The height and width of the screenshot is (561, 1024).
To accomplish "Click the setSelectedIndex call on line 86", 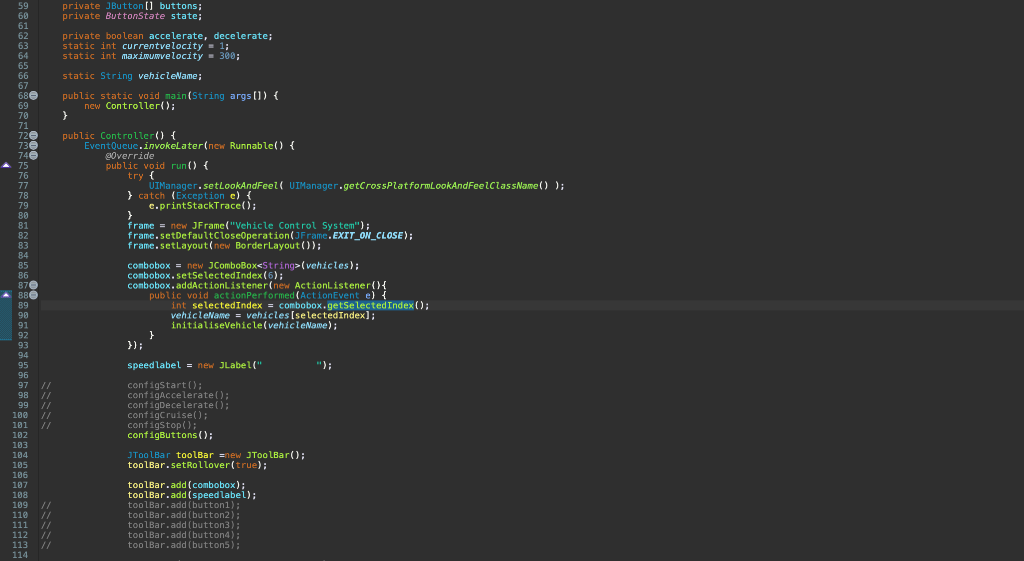I will 219,275.
